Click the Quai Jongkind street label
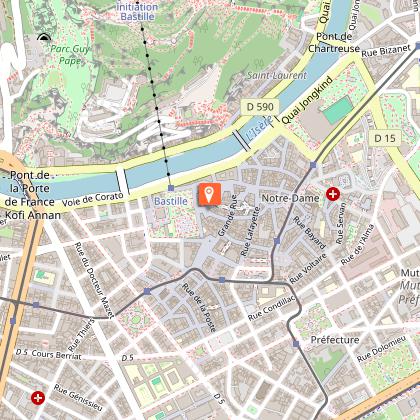Viewport: 420px width, 420px height. [307, 100]
